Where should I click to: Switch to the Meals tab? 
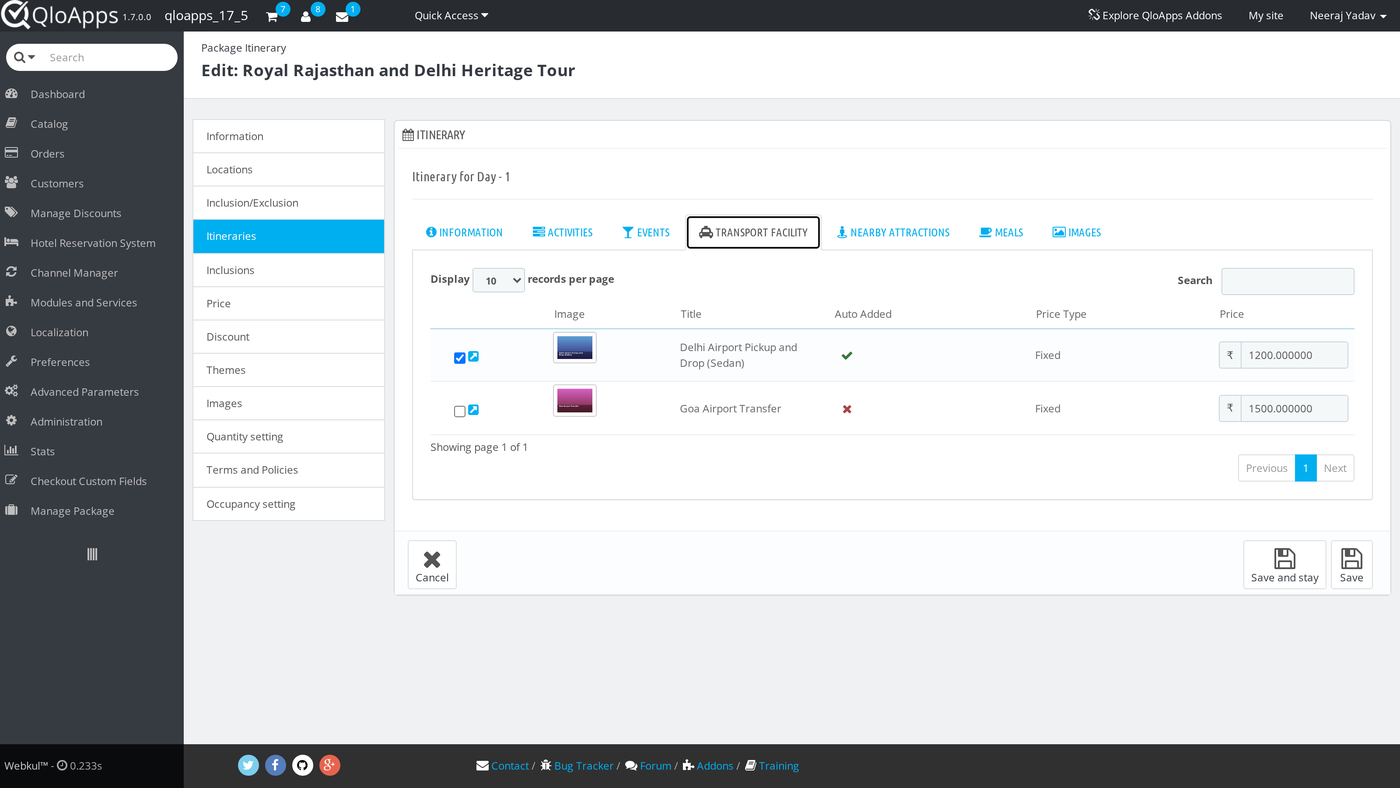(x=1001, y=232)
